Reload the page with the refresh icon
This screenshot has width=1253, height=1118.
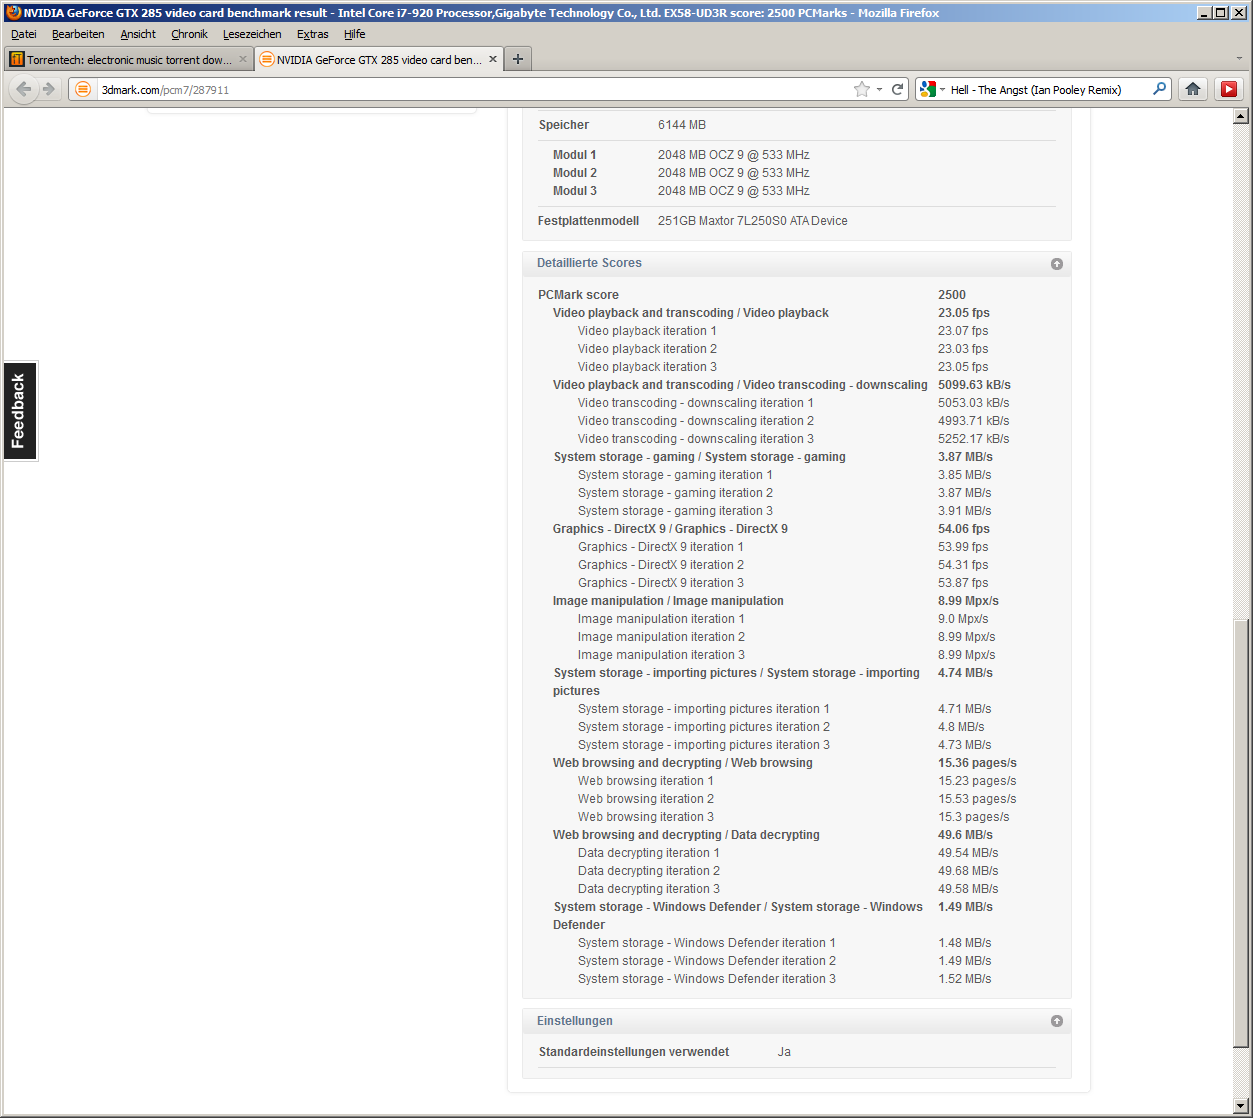[898, 89]
